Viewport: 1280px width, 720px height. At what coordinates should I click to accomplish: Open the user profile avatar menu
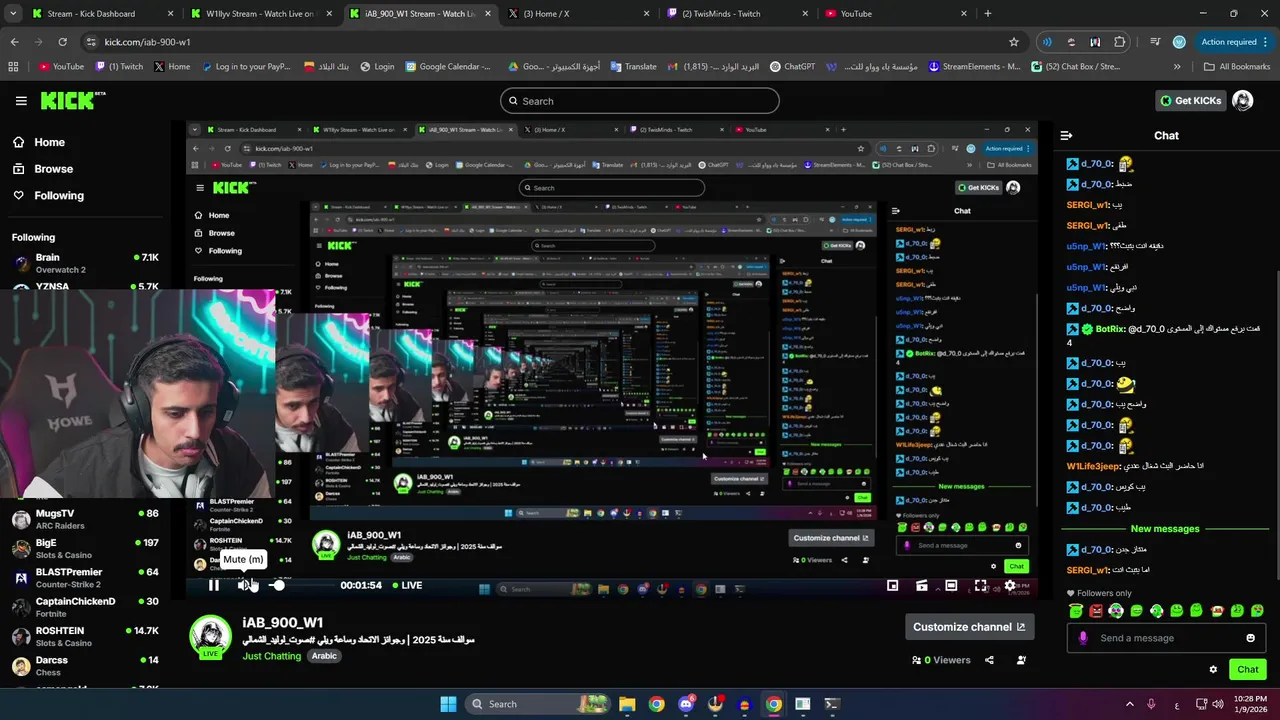(1243, 100)
